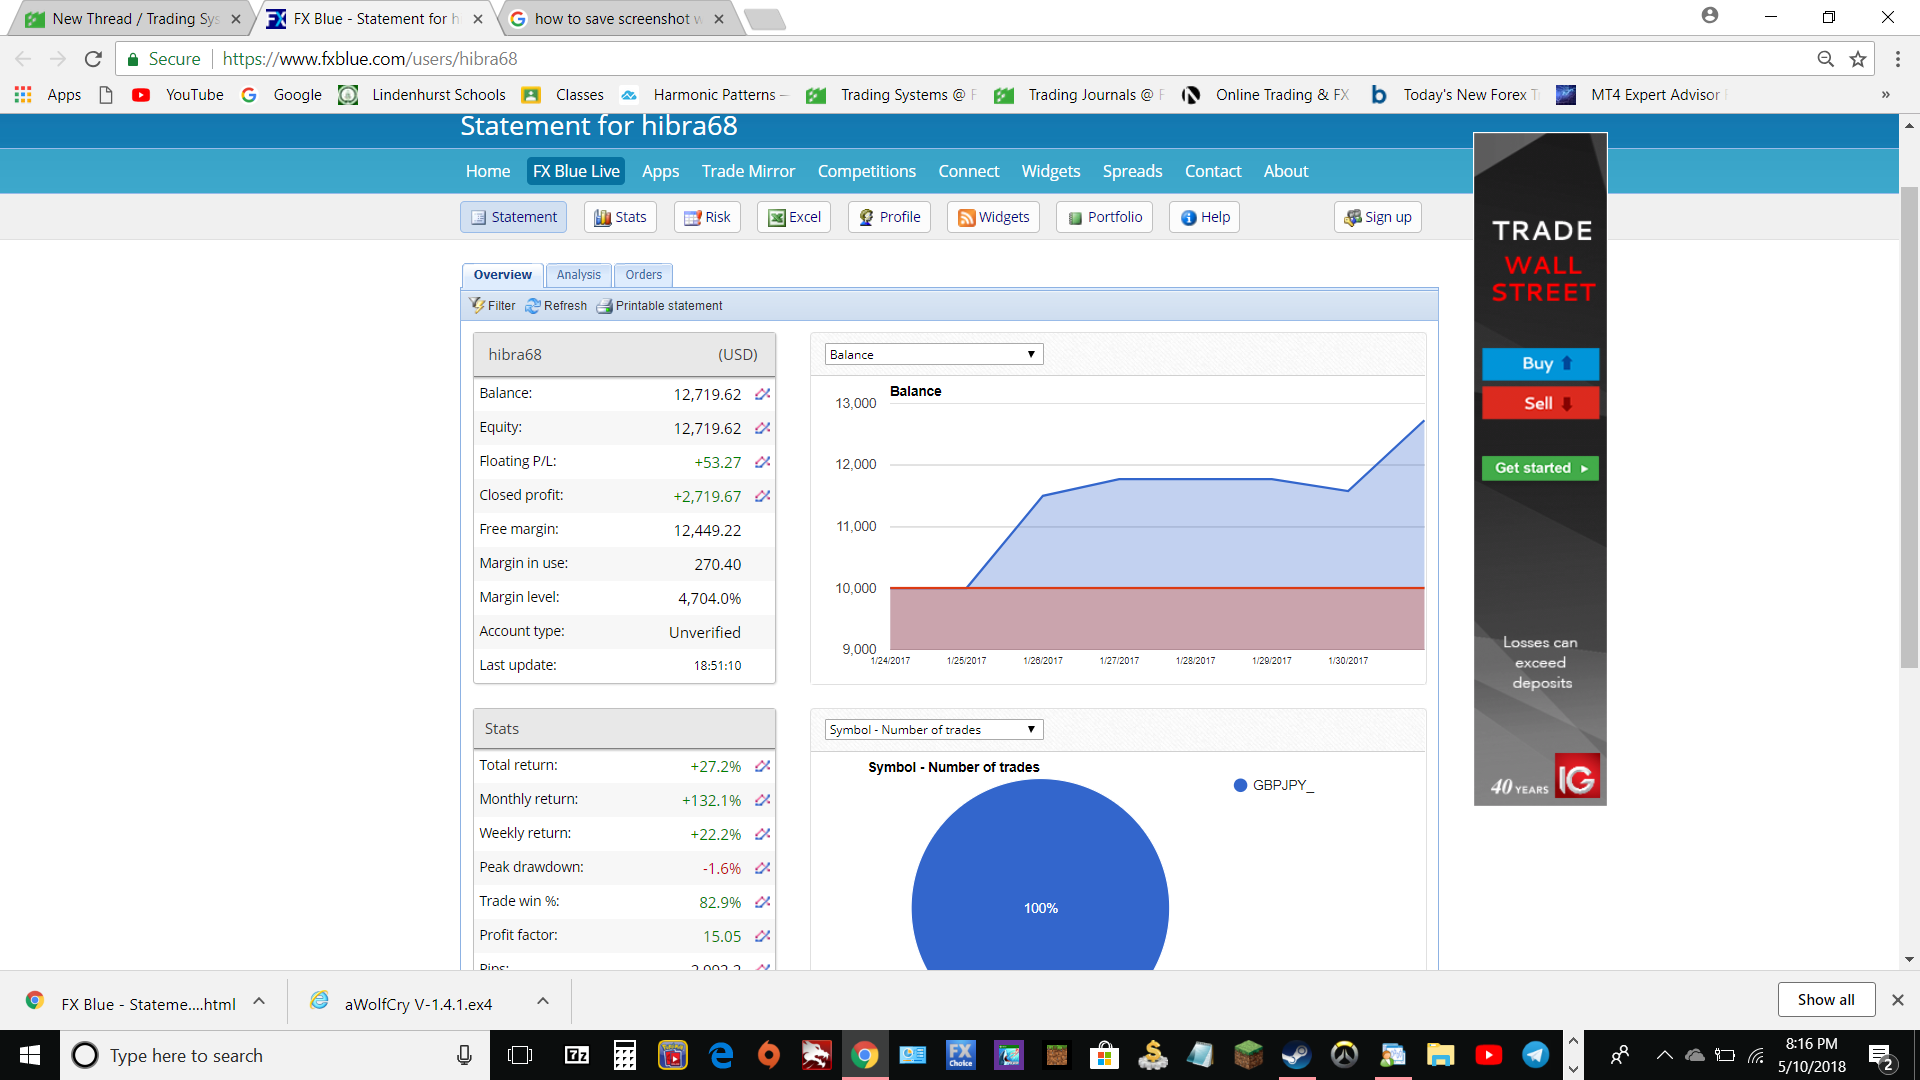Open the Chrome menu (three dots)

pos(1897,59)
